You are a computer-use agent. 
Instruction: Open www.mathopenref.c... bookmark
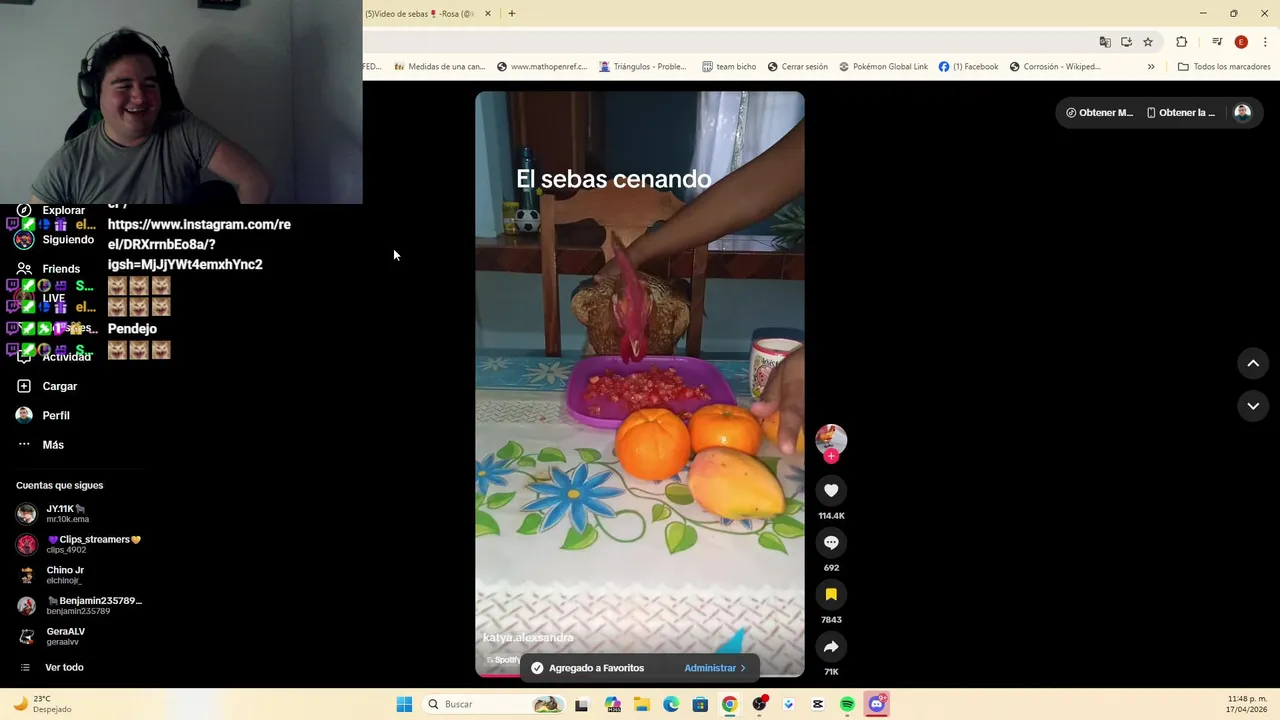(x=541, y=67)
